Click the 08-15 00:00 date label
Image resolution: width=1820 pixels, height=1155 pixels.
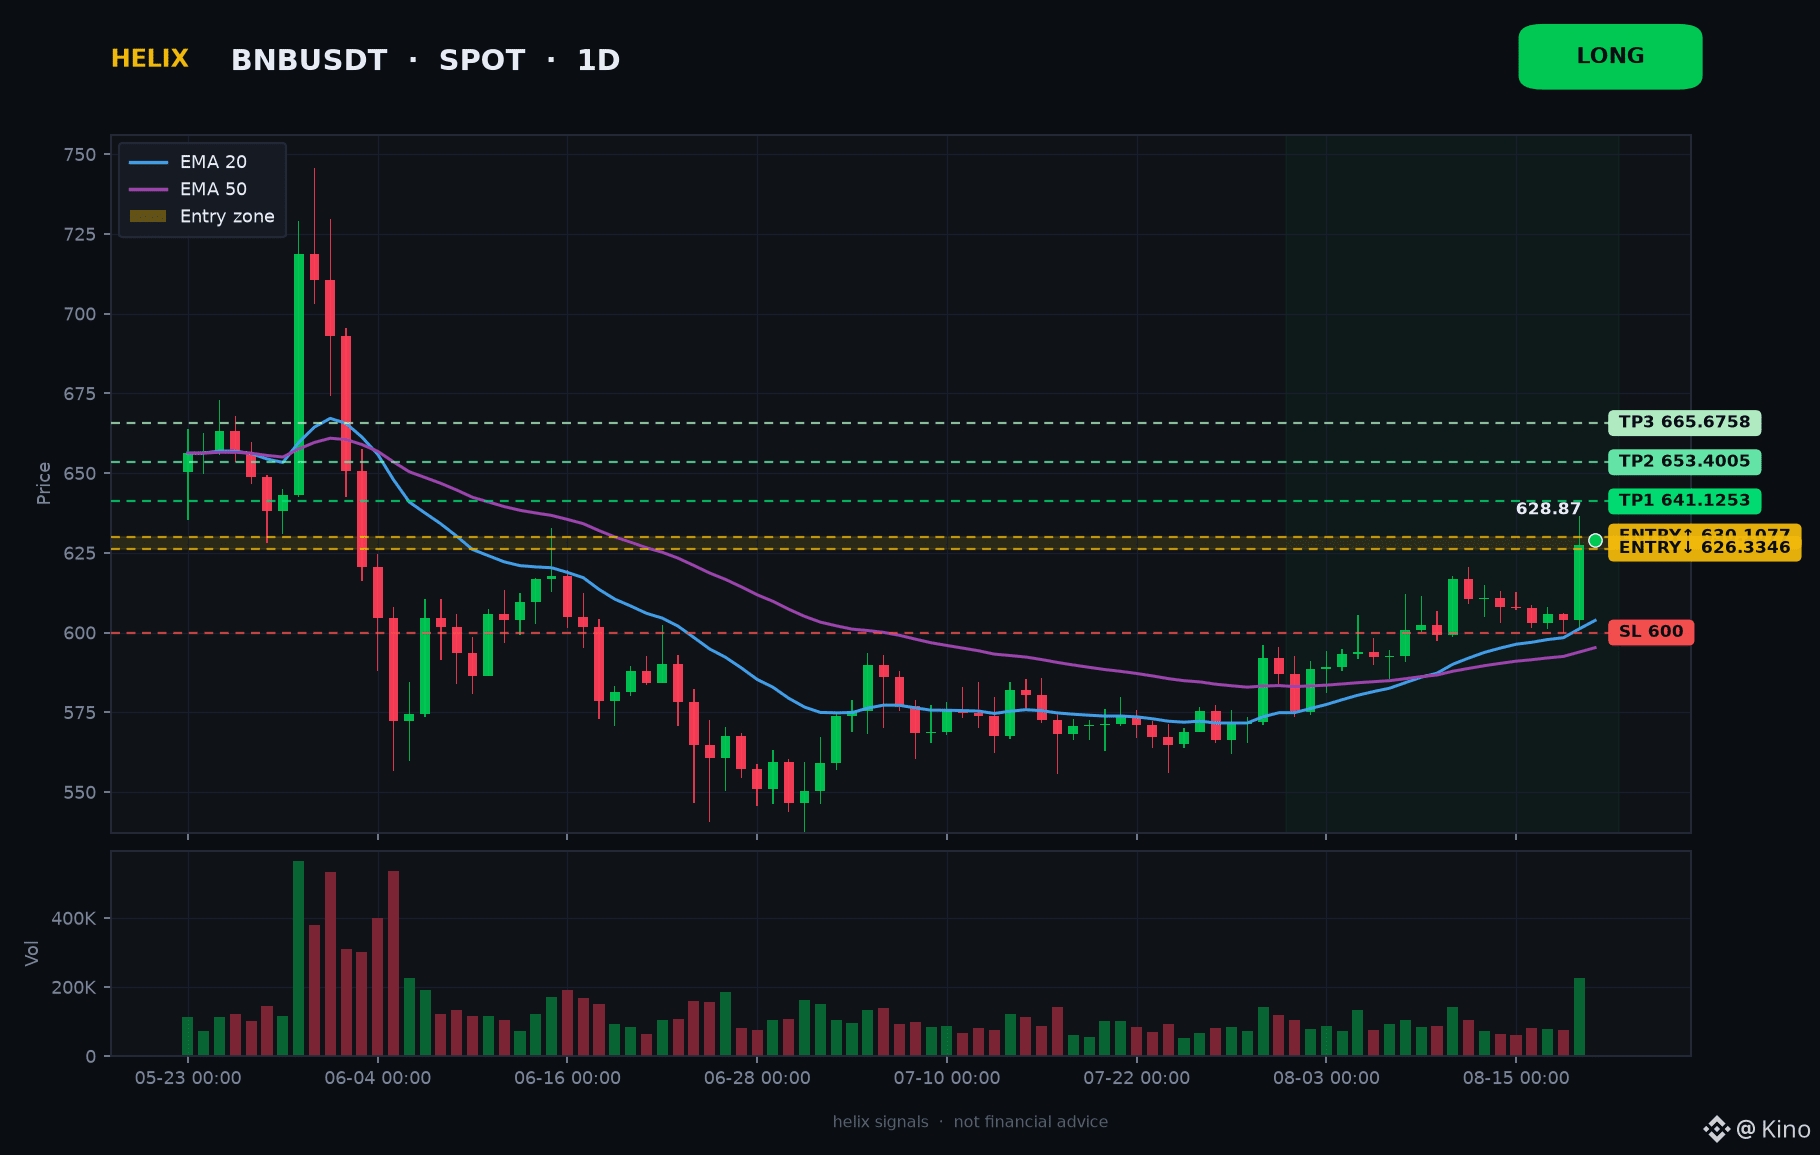click(1516, 1078)
